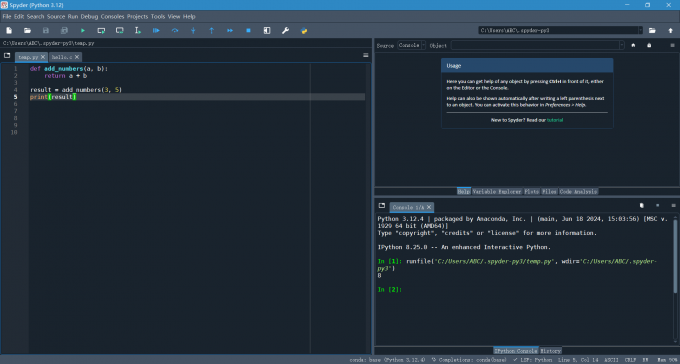This screenshot has height=364, width=680.
Task: Open the Help pane options menu
Action: click(673, 45)
